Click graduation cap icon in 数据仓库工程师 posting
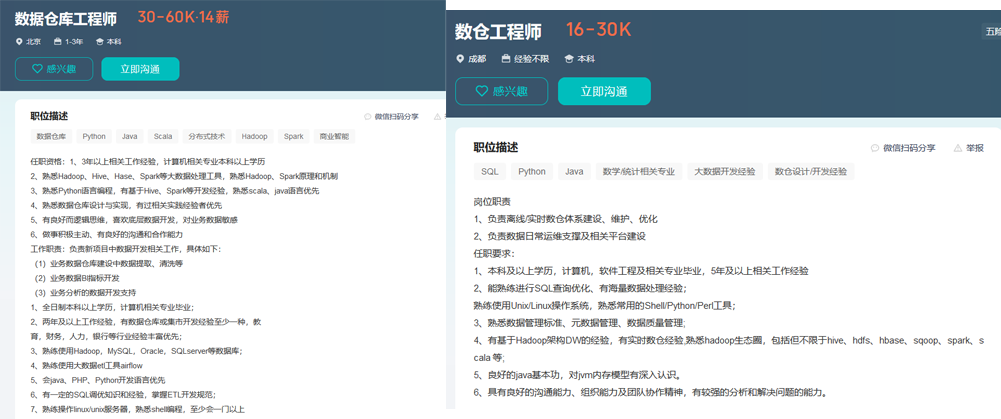The height and width of the screenshot is (419, 1001). (x=99, y=42)
